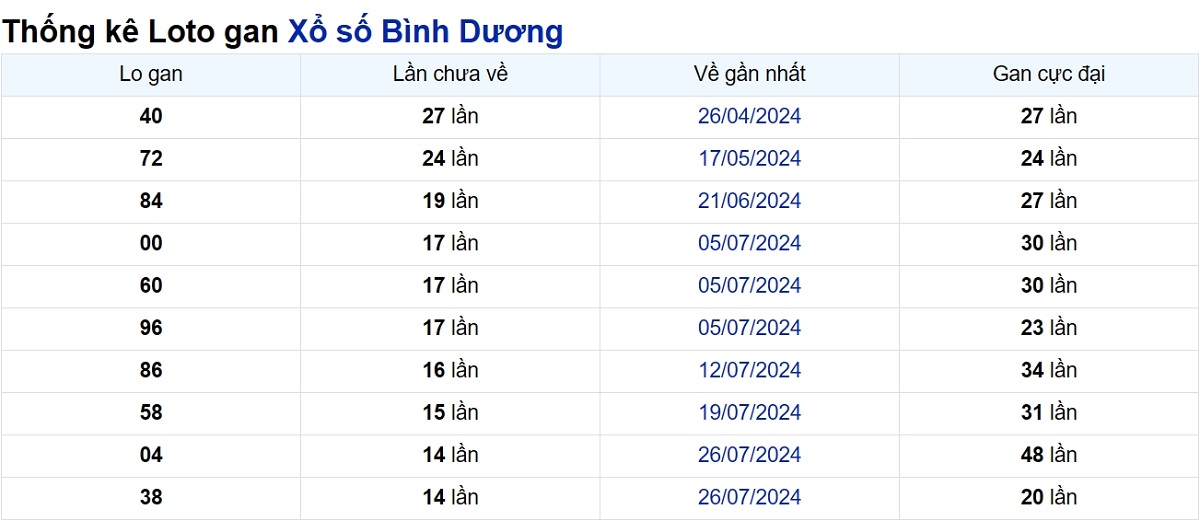1200x521 pixels.
Task: Click Gan cực đại '48 lần' in row 04
Action: [1049, 455]
